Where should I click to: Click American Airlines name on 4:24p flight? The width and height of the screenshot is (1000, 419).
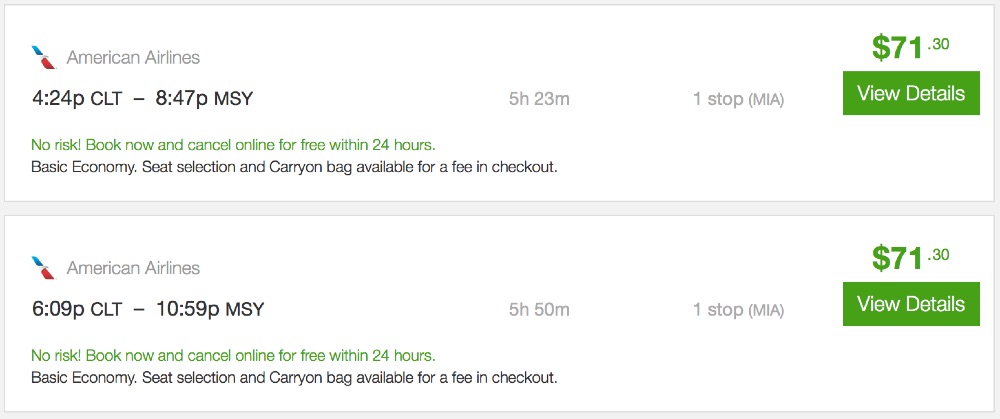coord(133,58)
